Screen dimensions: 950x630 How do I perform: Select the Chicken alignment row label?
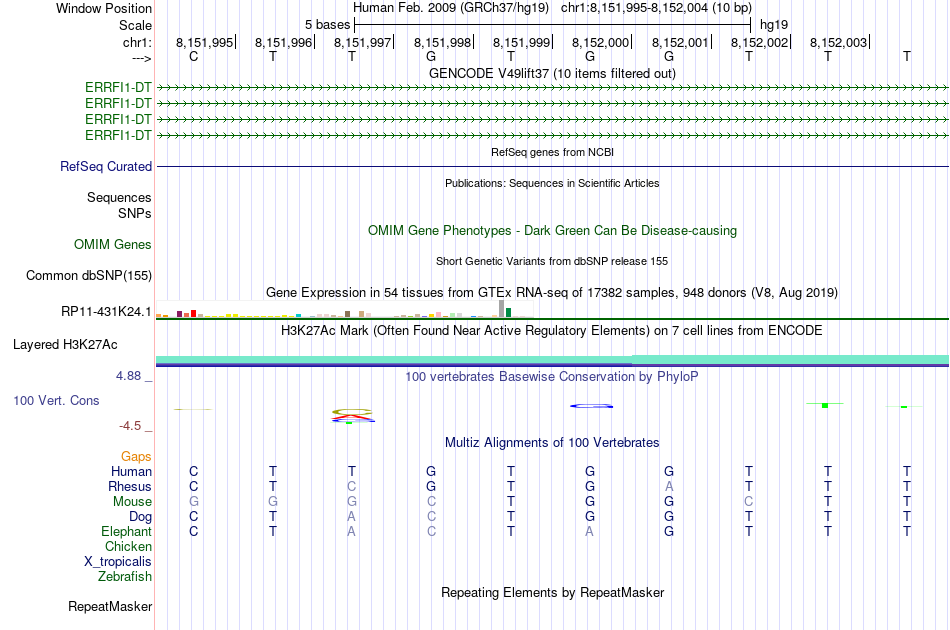(x=128, y=546)
